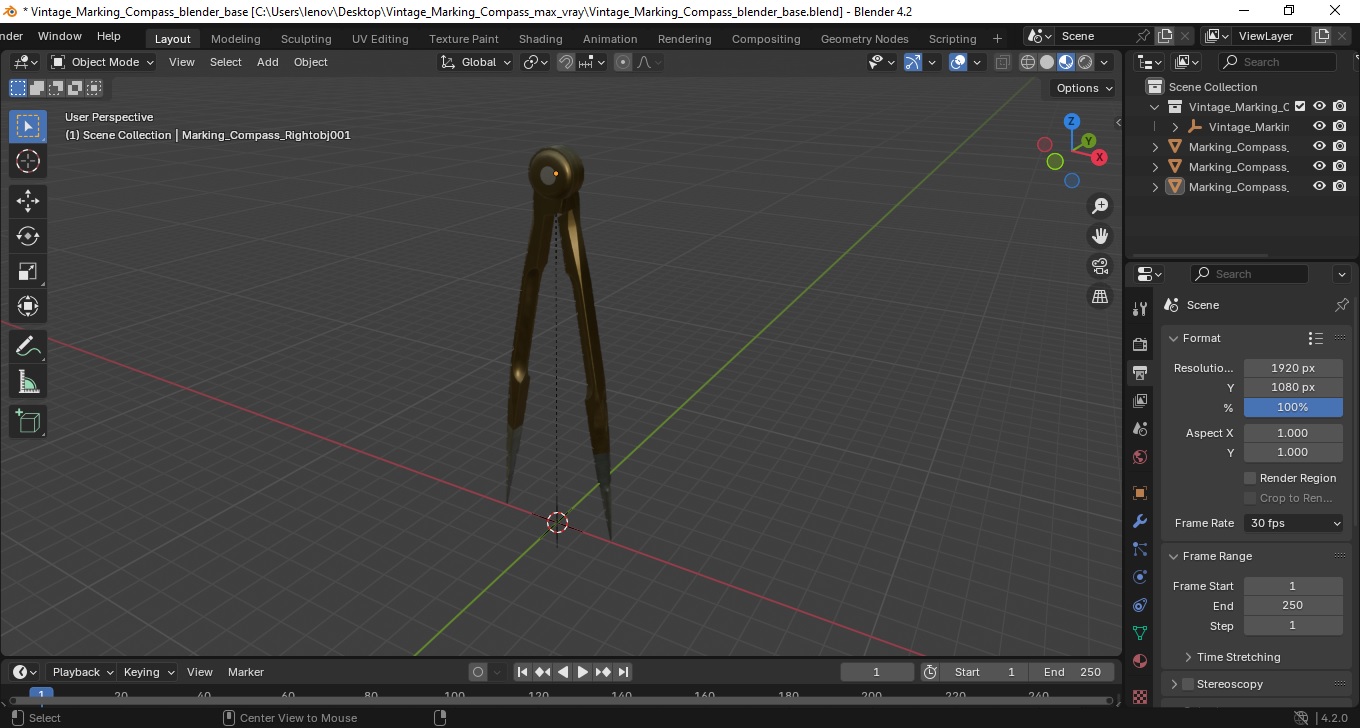Toggle the collection exclude checkbox in outliner

coord(1300,106)
